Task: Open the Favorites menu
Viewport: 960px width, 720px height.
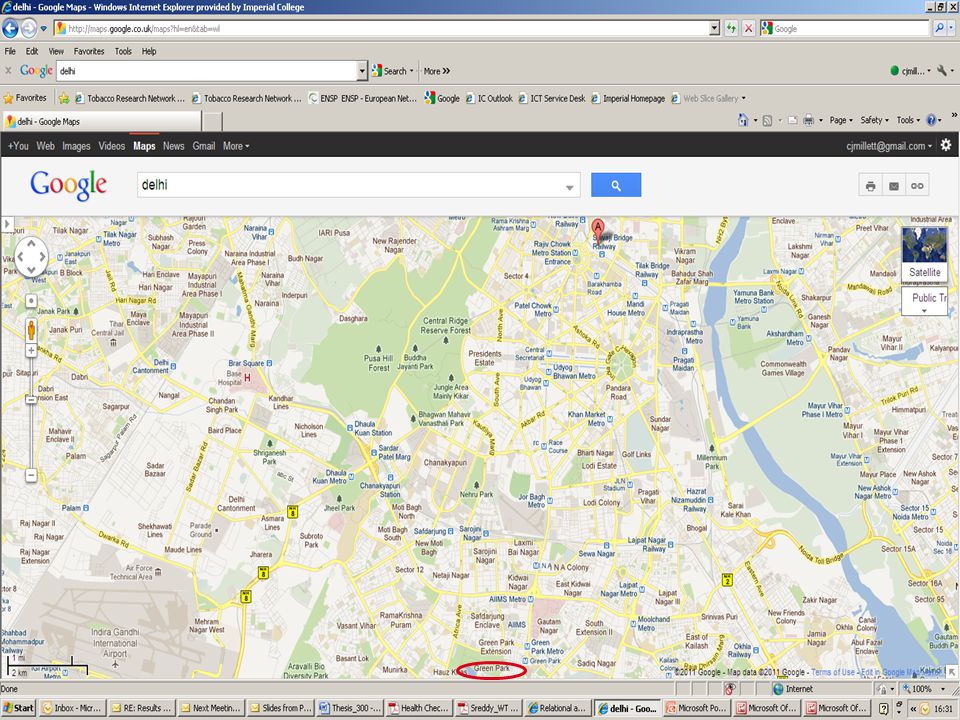Action: [x=89, y=51]
